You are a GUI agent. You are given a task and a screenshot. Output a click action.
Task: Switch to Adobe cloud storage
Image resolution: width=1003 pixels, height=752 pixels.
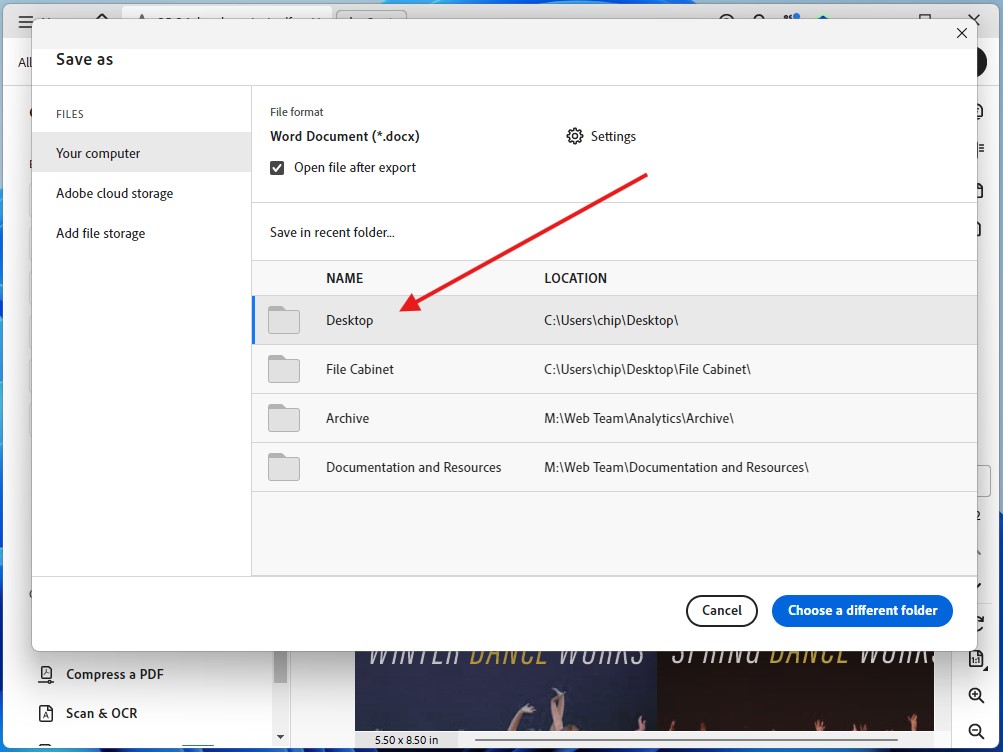(x=114, y=193)
